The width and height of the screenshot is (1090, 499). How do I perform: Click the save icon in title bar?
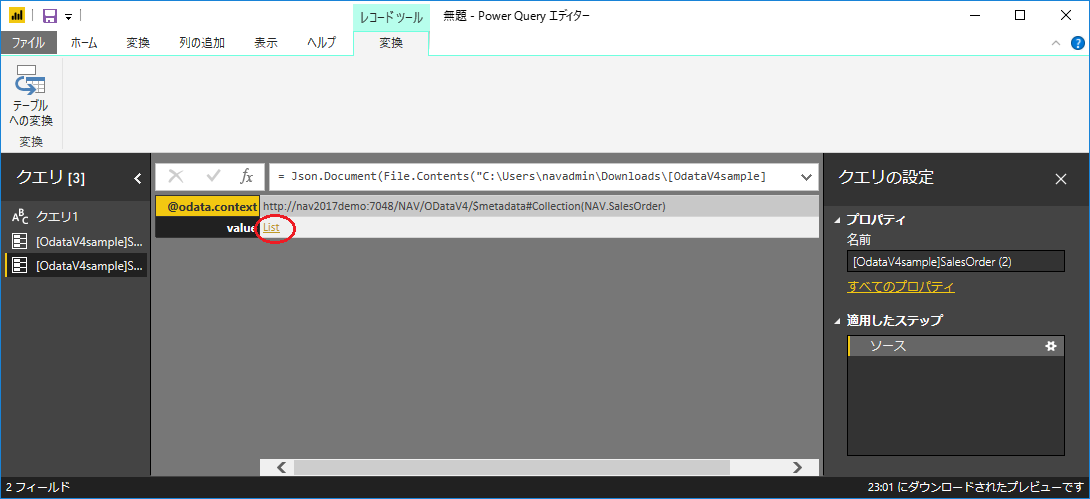pyautogui.click(x=50, y=15)
